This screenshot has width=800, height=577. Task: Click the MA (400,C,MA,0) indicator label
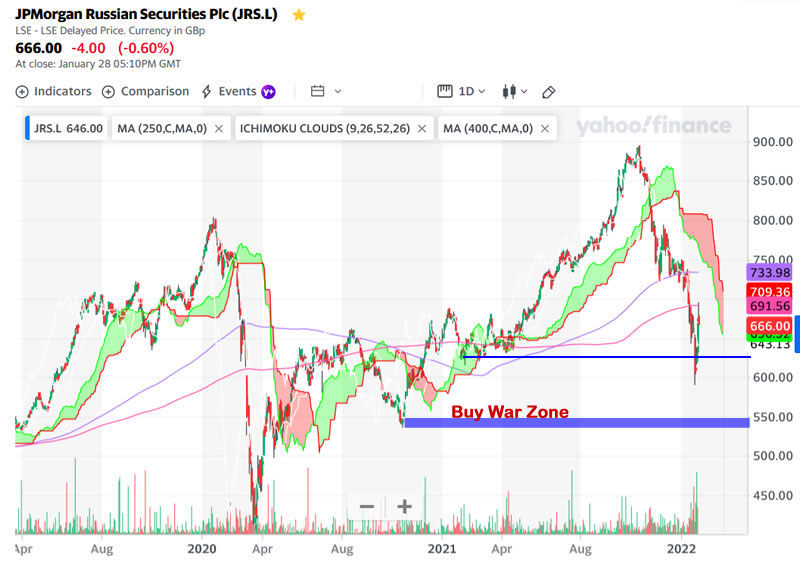488,128
